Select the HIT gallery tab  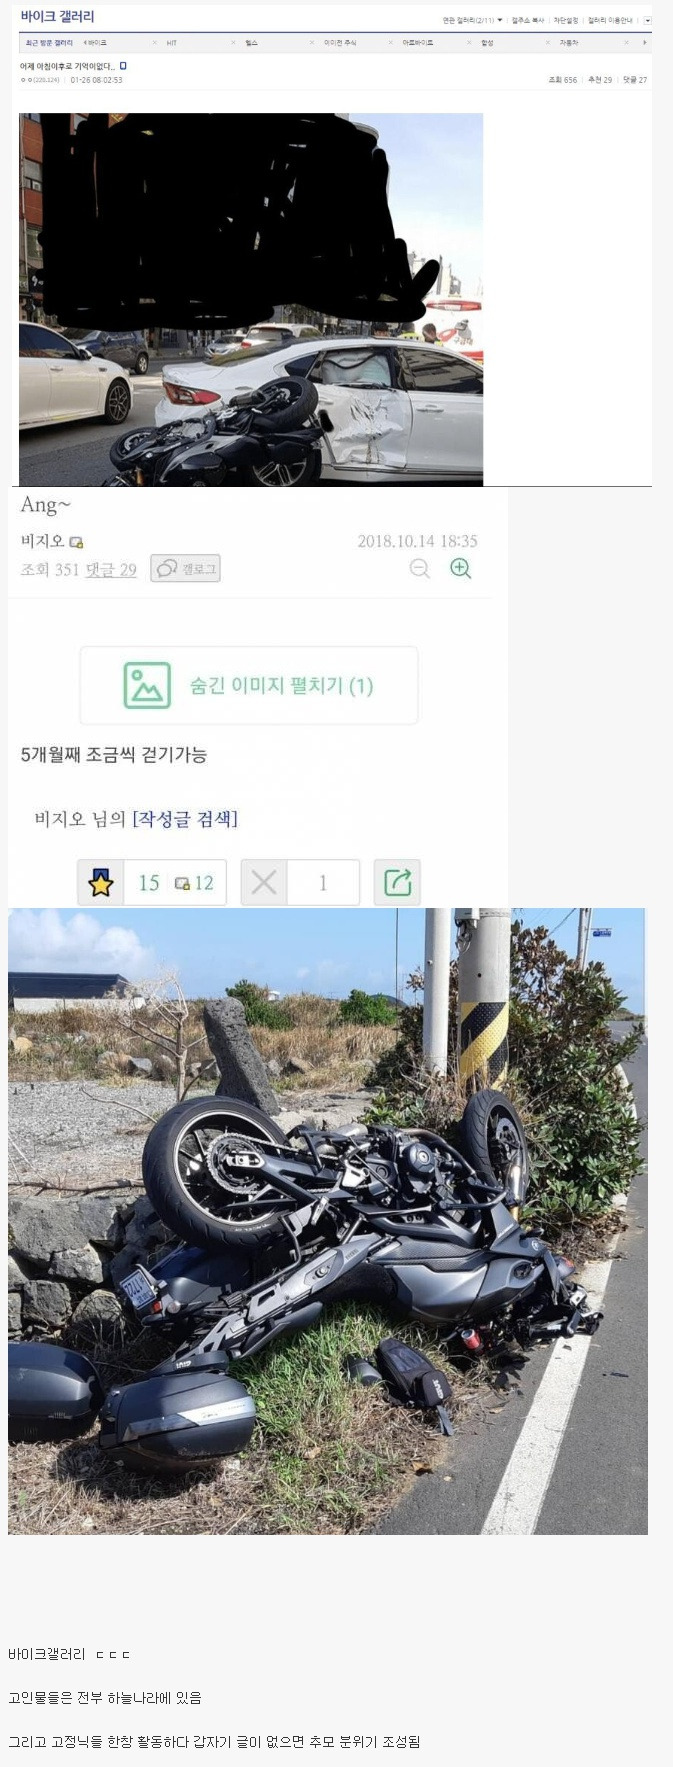172,43
